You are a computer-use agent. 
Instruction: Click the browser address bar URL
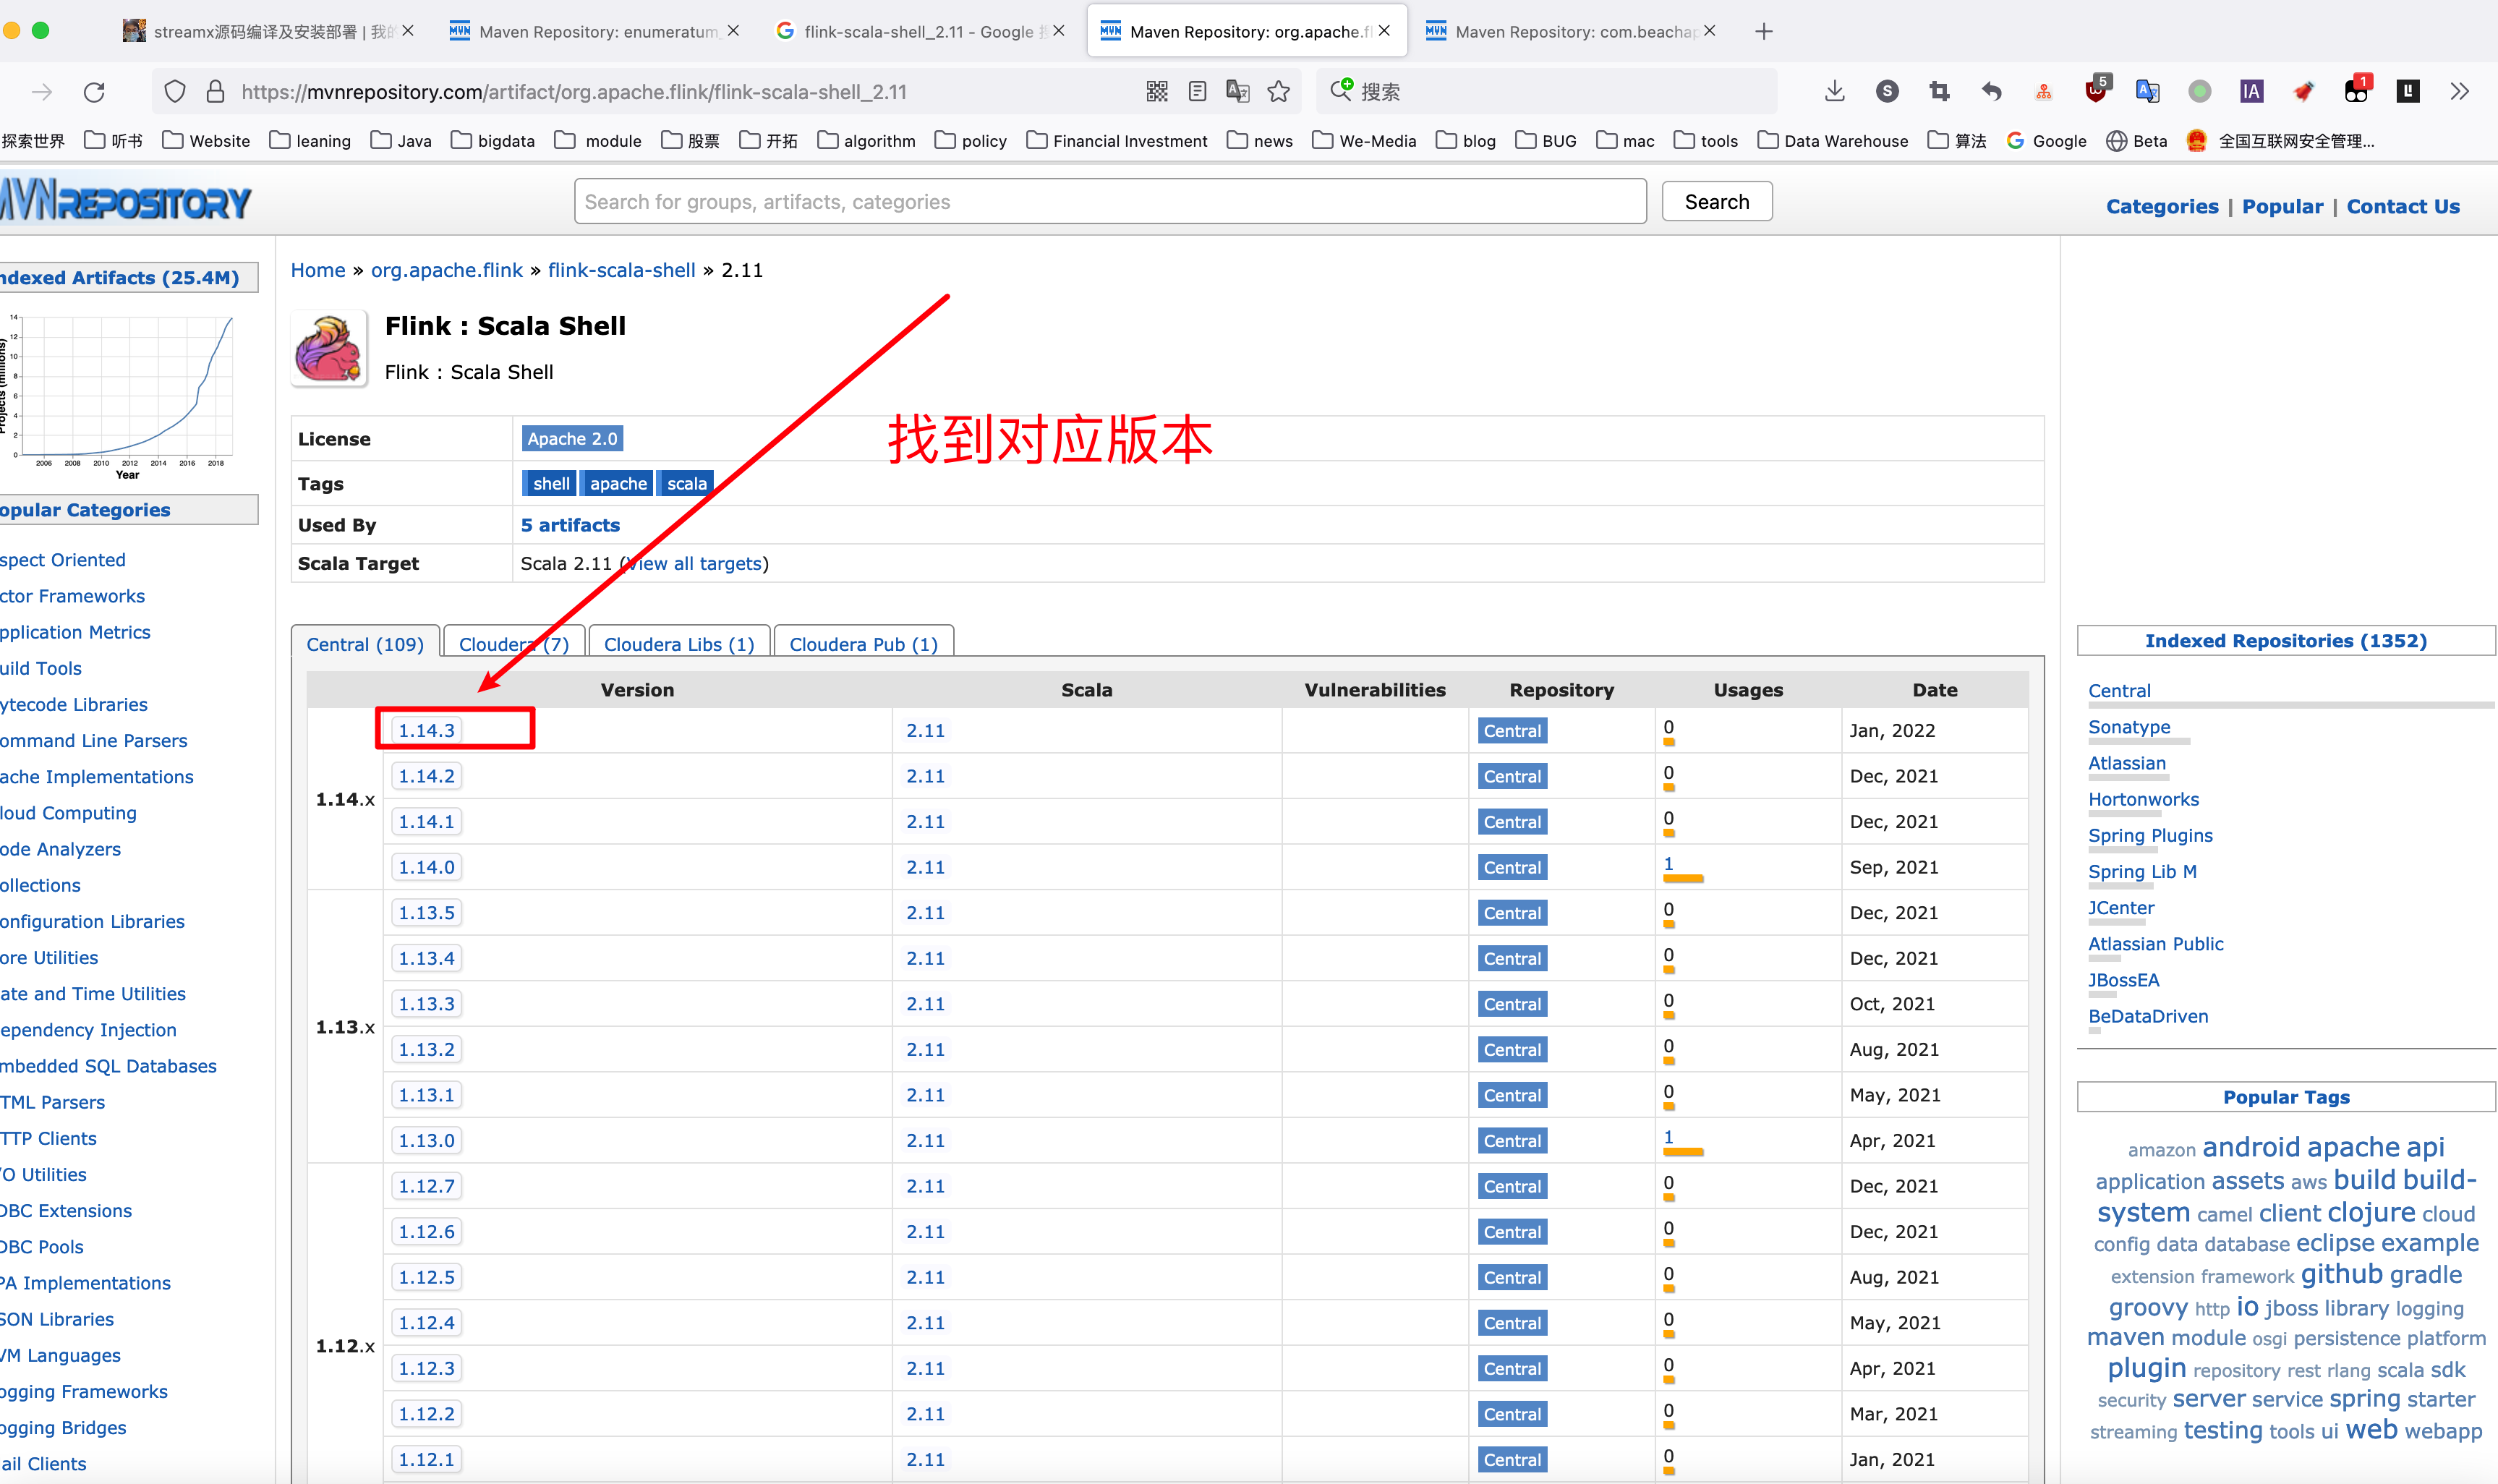tap(574, 92)
